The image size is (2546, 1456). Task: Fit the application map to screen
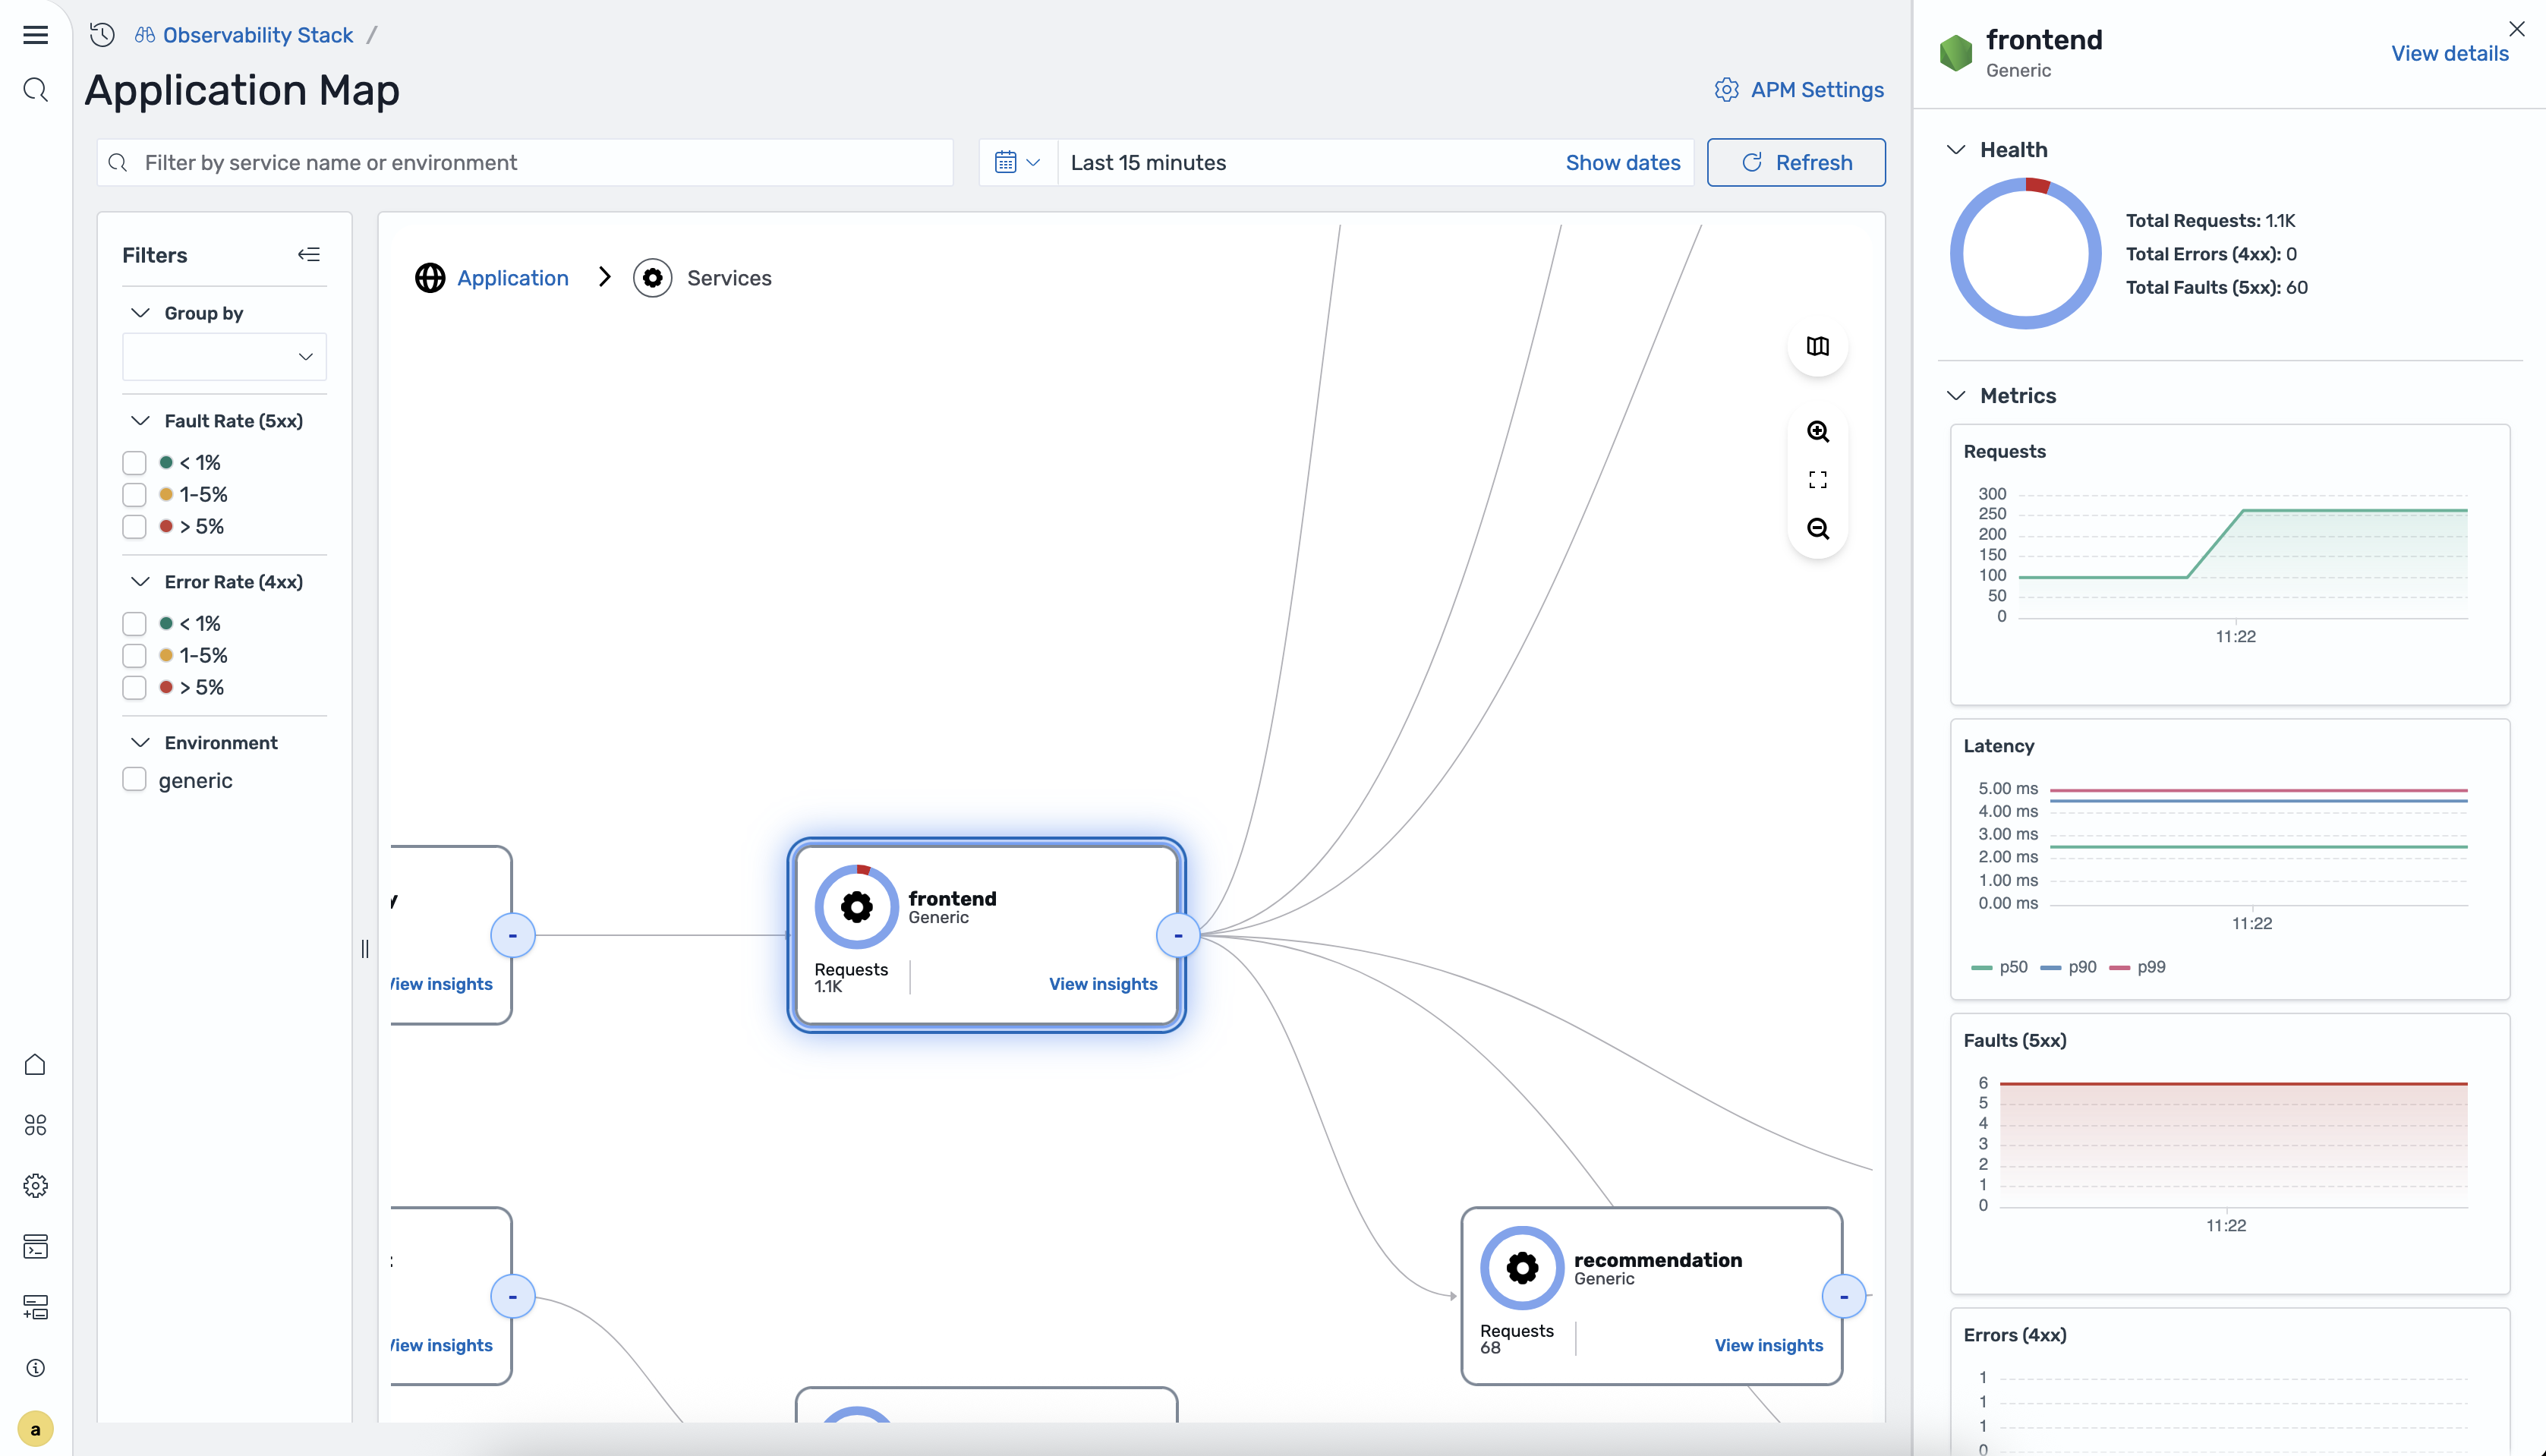pos(1818,479)
